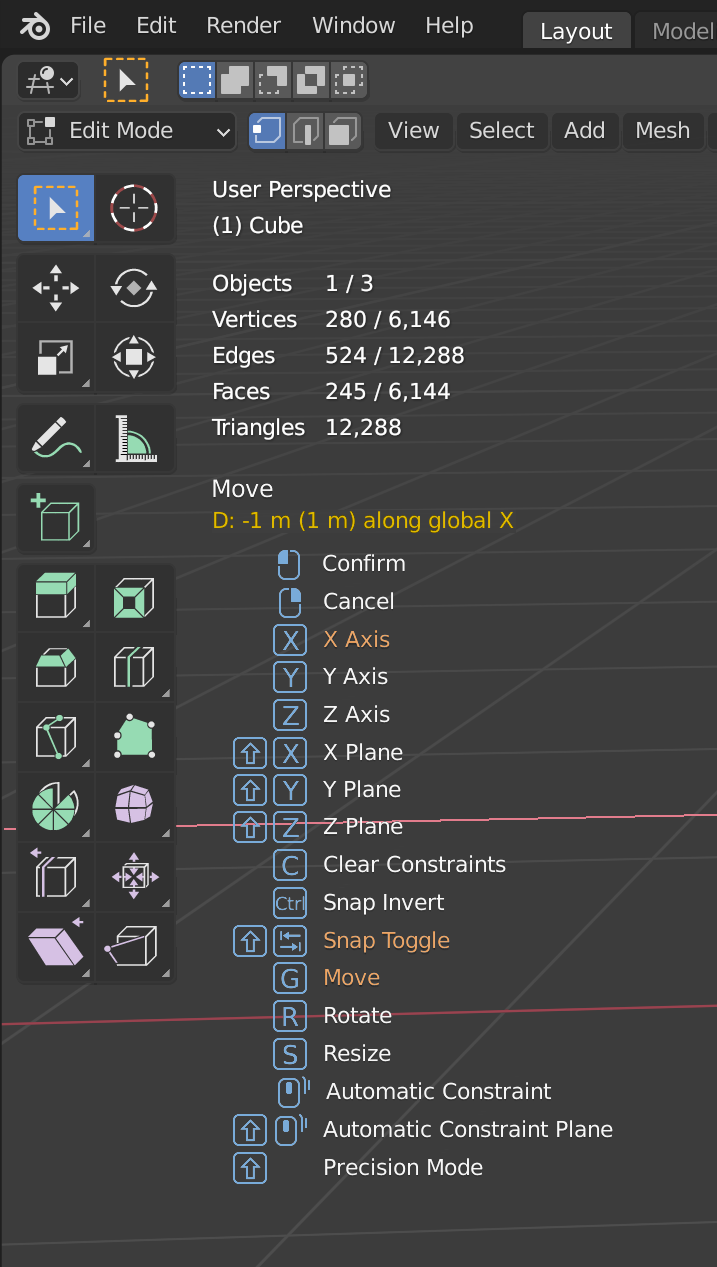Click the 'Clear Constraints' shortcut entry
The height and width of the screenshot is (1267, 717).
pos(414,865)
